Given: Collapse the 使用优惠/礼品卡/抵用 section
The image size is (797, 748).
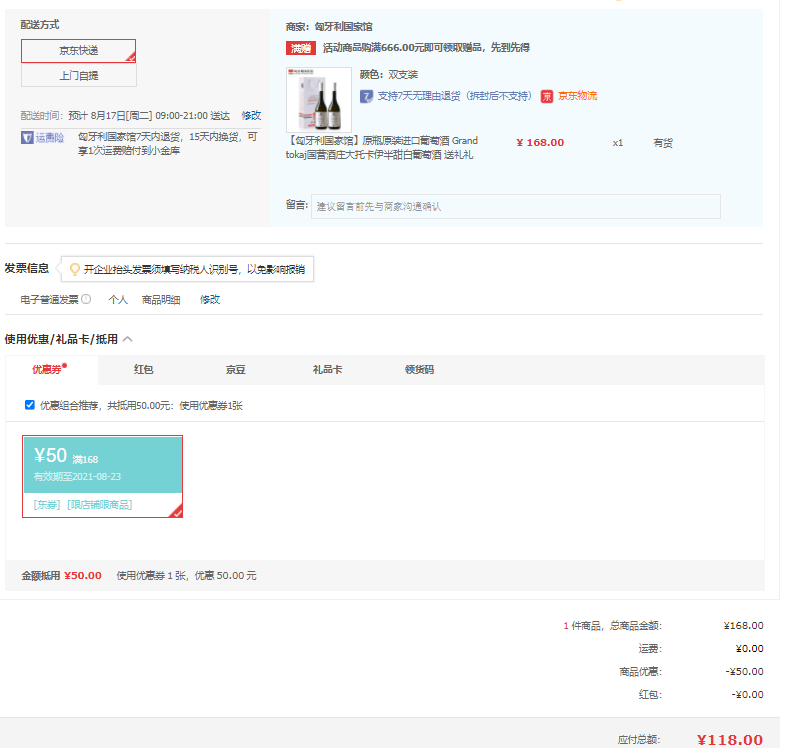Looking at the screenshot, I should (128, 339).
